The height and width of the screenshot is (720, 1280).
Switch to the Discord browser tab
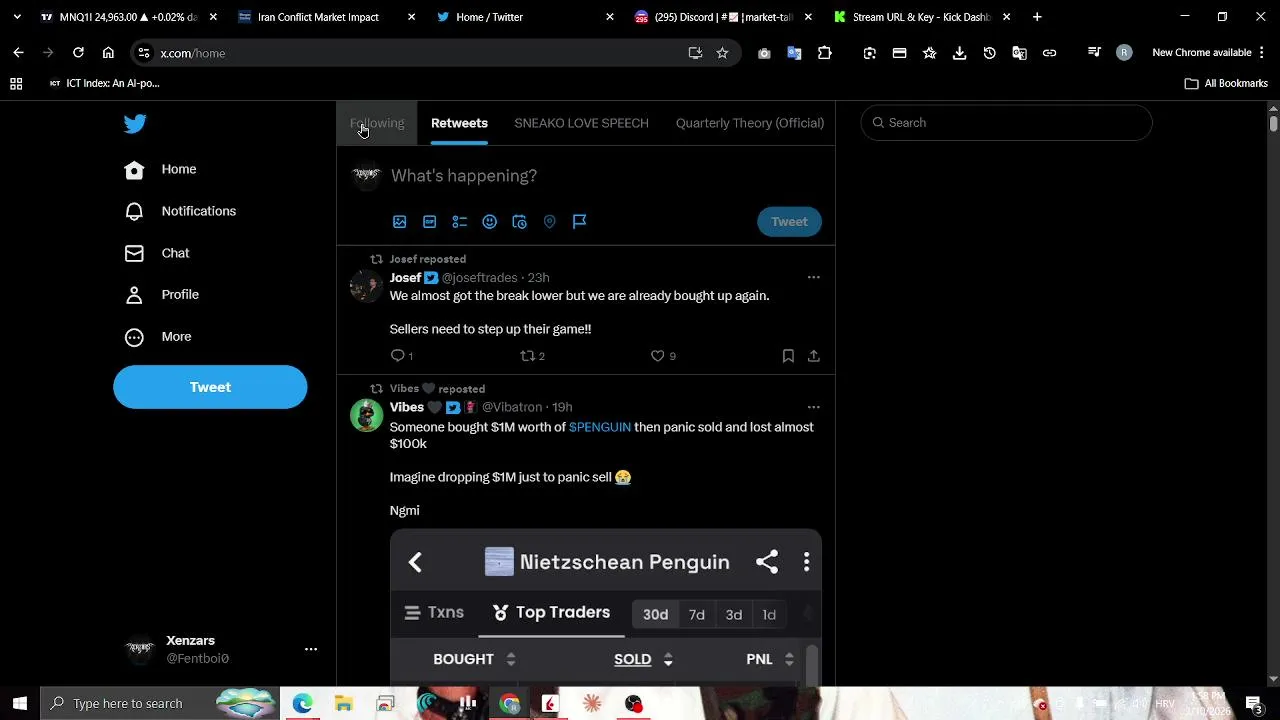coord(720,17)
